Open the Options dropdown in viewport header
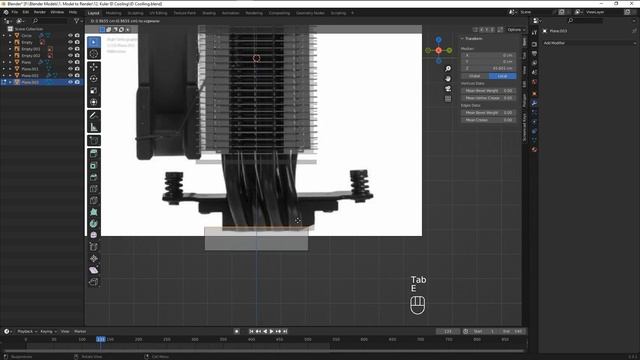The width and height of the screenshot is (640, 360). pyautogui.click(x=516, y=29)
